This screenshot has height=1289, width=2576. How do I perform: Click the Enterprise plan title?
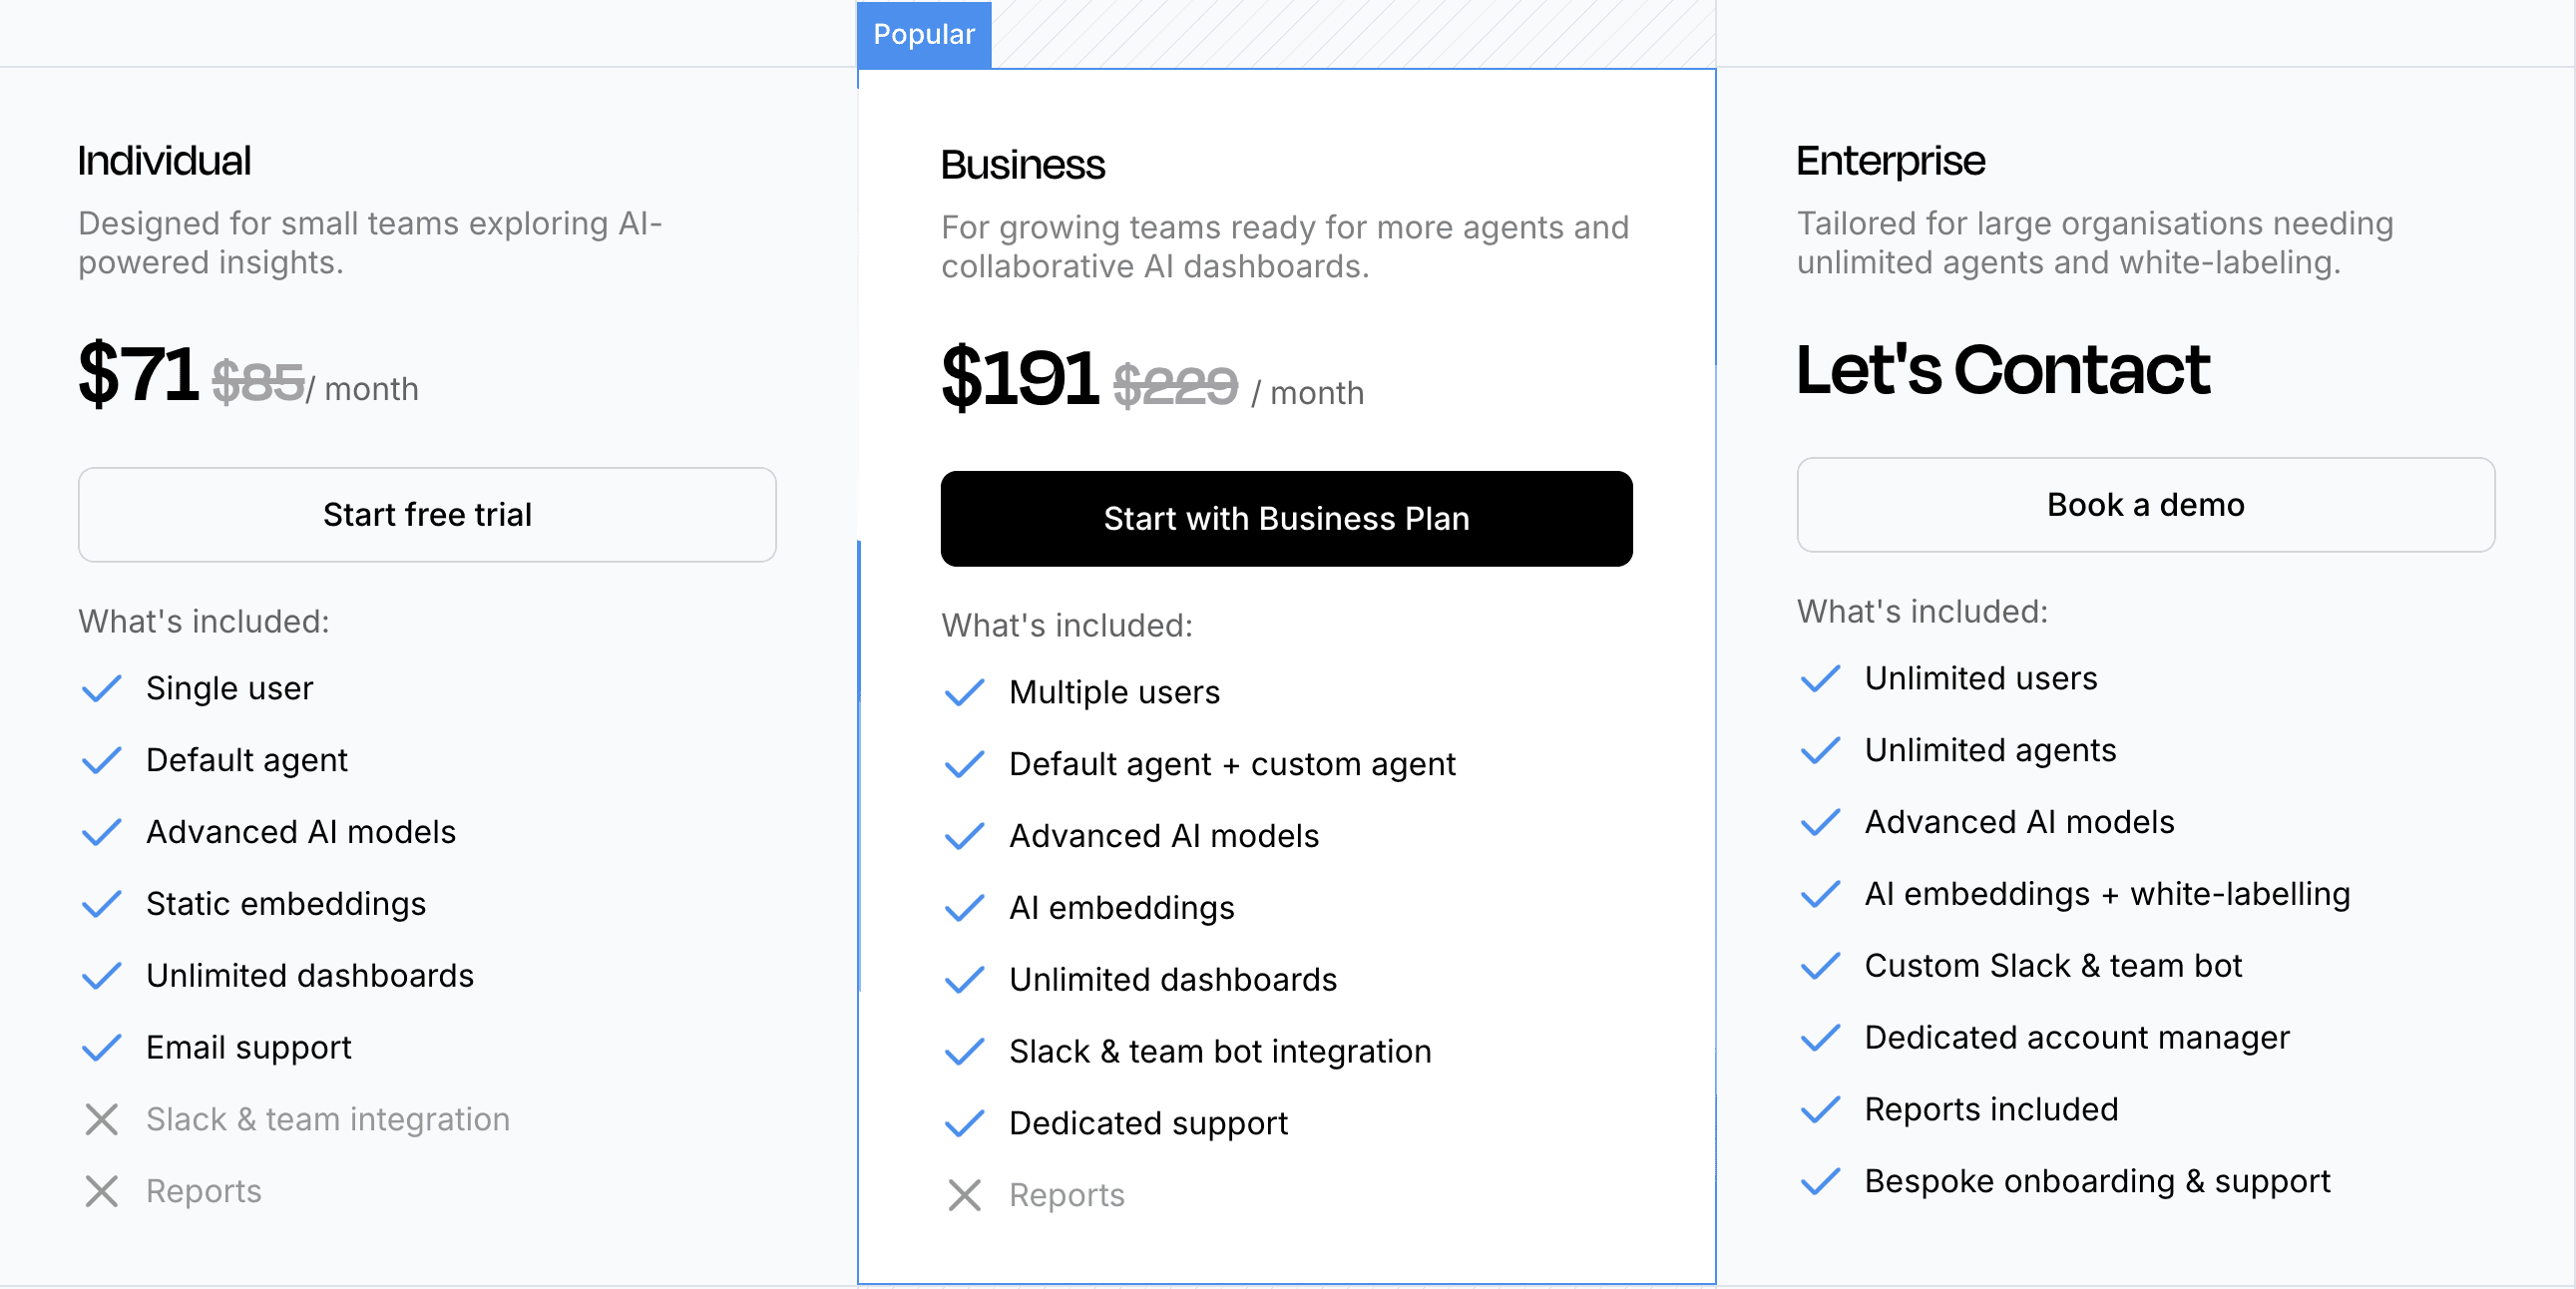pos(1890,160)
